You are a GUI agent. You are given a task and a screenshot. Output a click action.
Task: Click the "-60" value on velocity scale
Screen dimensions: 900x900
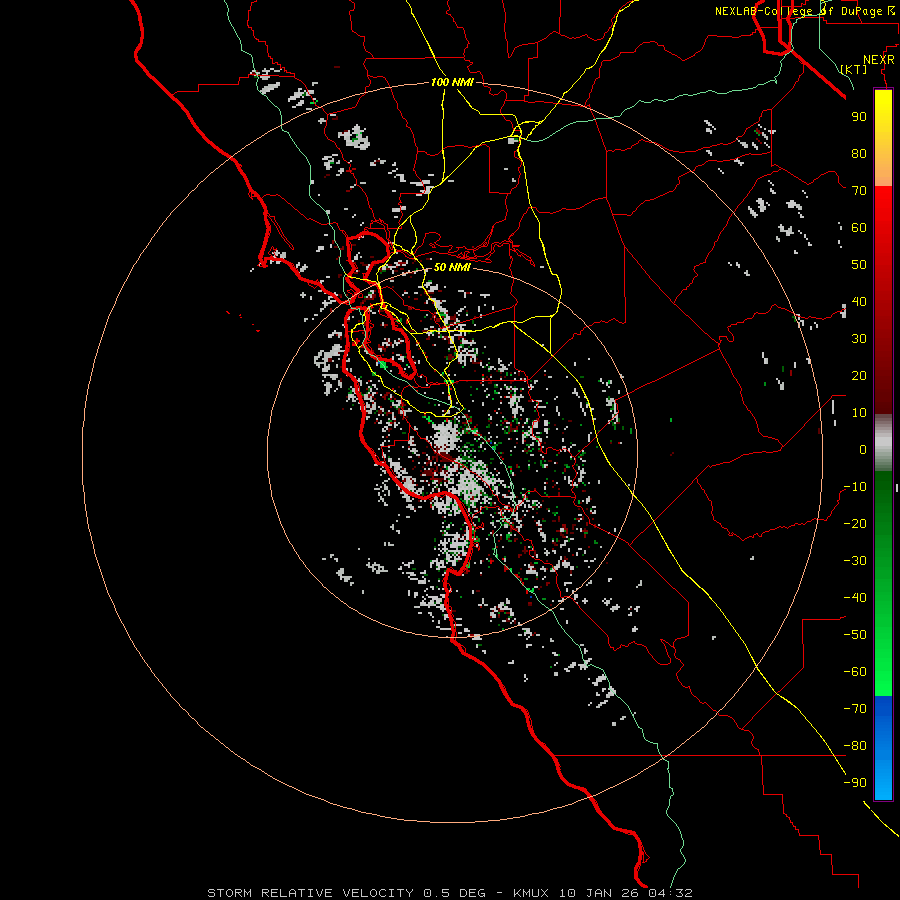tap(855, 672)
